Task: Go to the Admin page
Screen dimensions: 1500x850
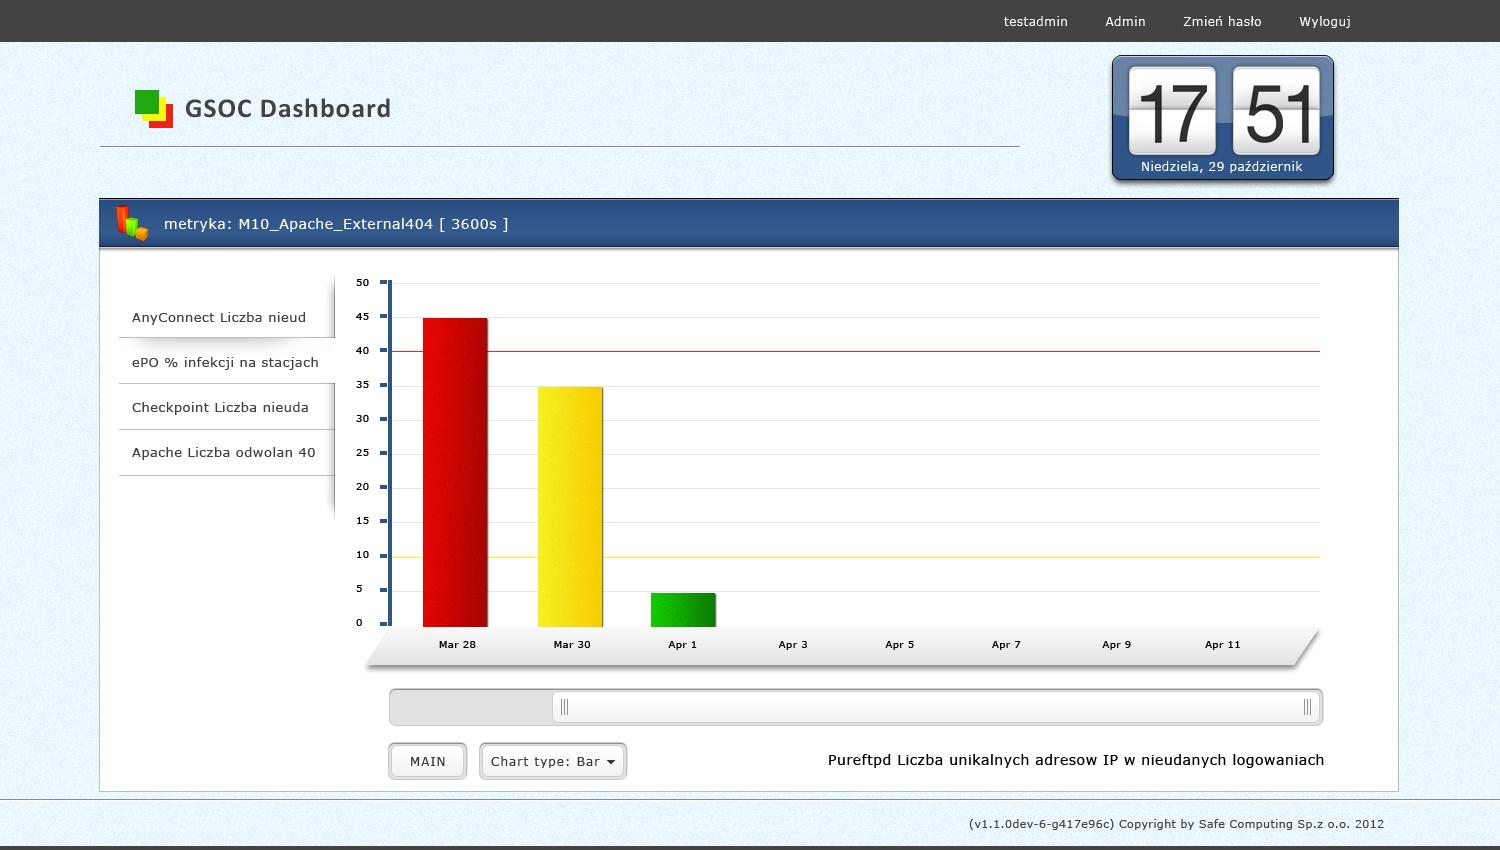Action: coord(1125,21)
